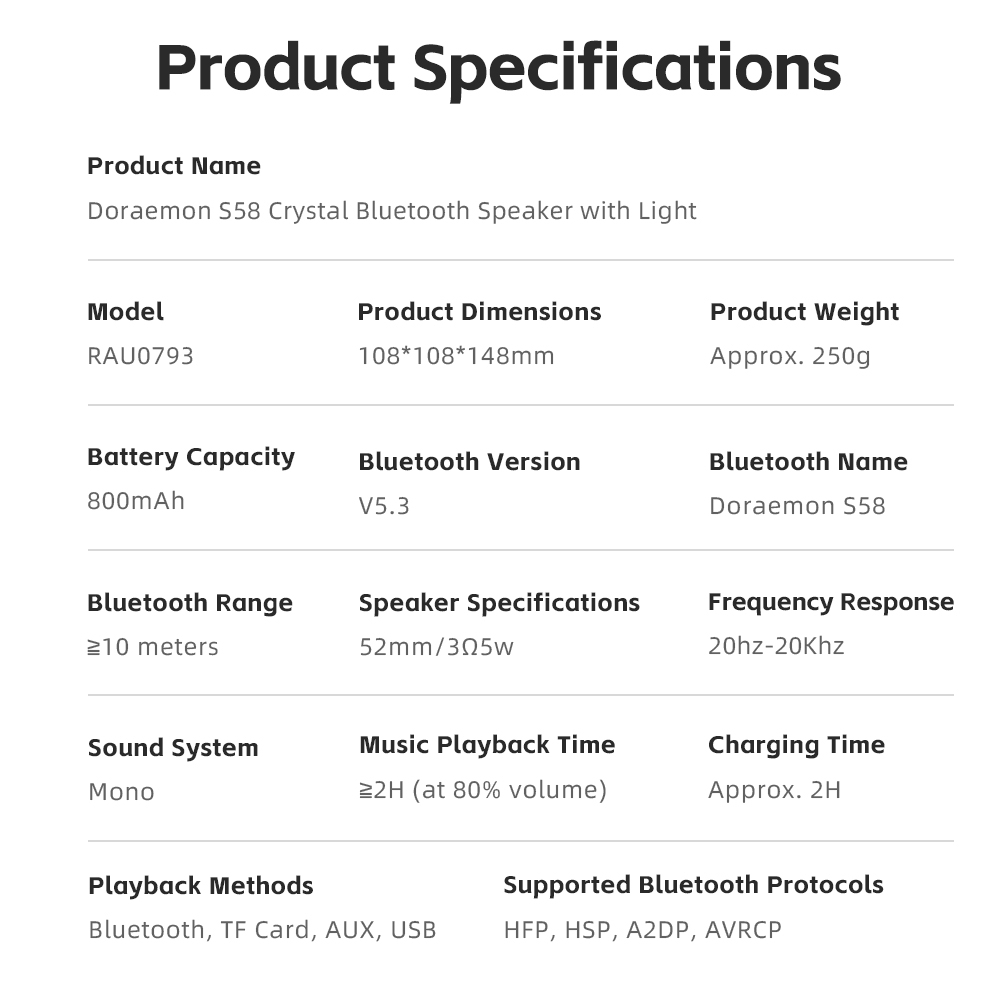Screen dimensions: 1000x1000
Task: Click the Bluetooth, TF Card, AUX, USB text
Action: point(262,930)
